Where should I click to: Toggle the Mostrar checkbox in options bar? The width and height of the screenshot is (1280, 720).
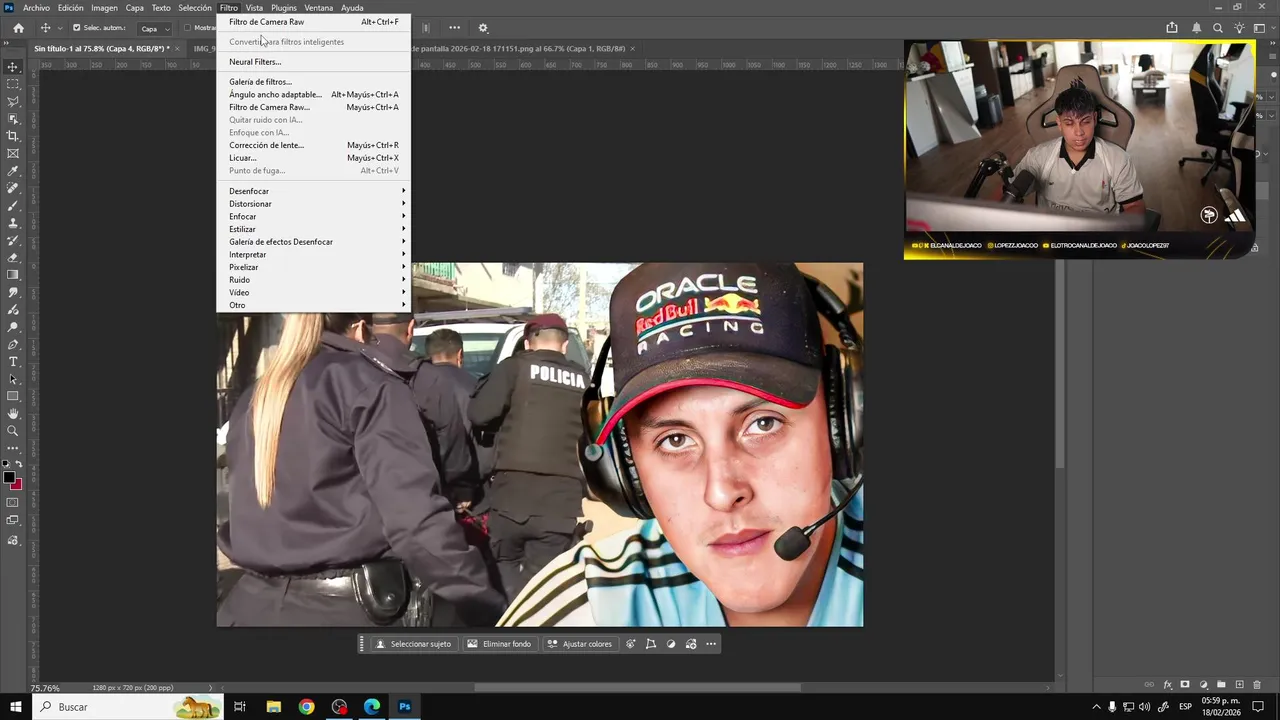coord(188,28)
